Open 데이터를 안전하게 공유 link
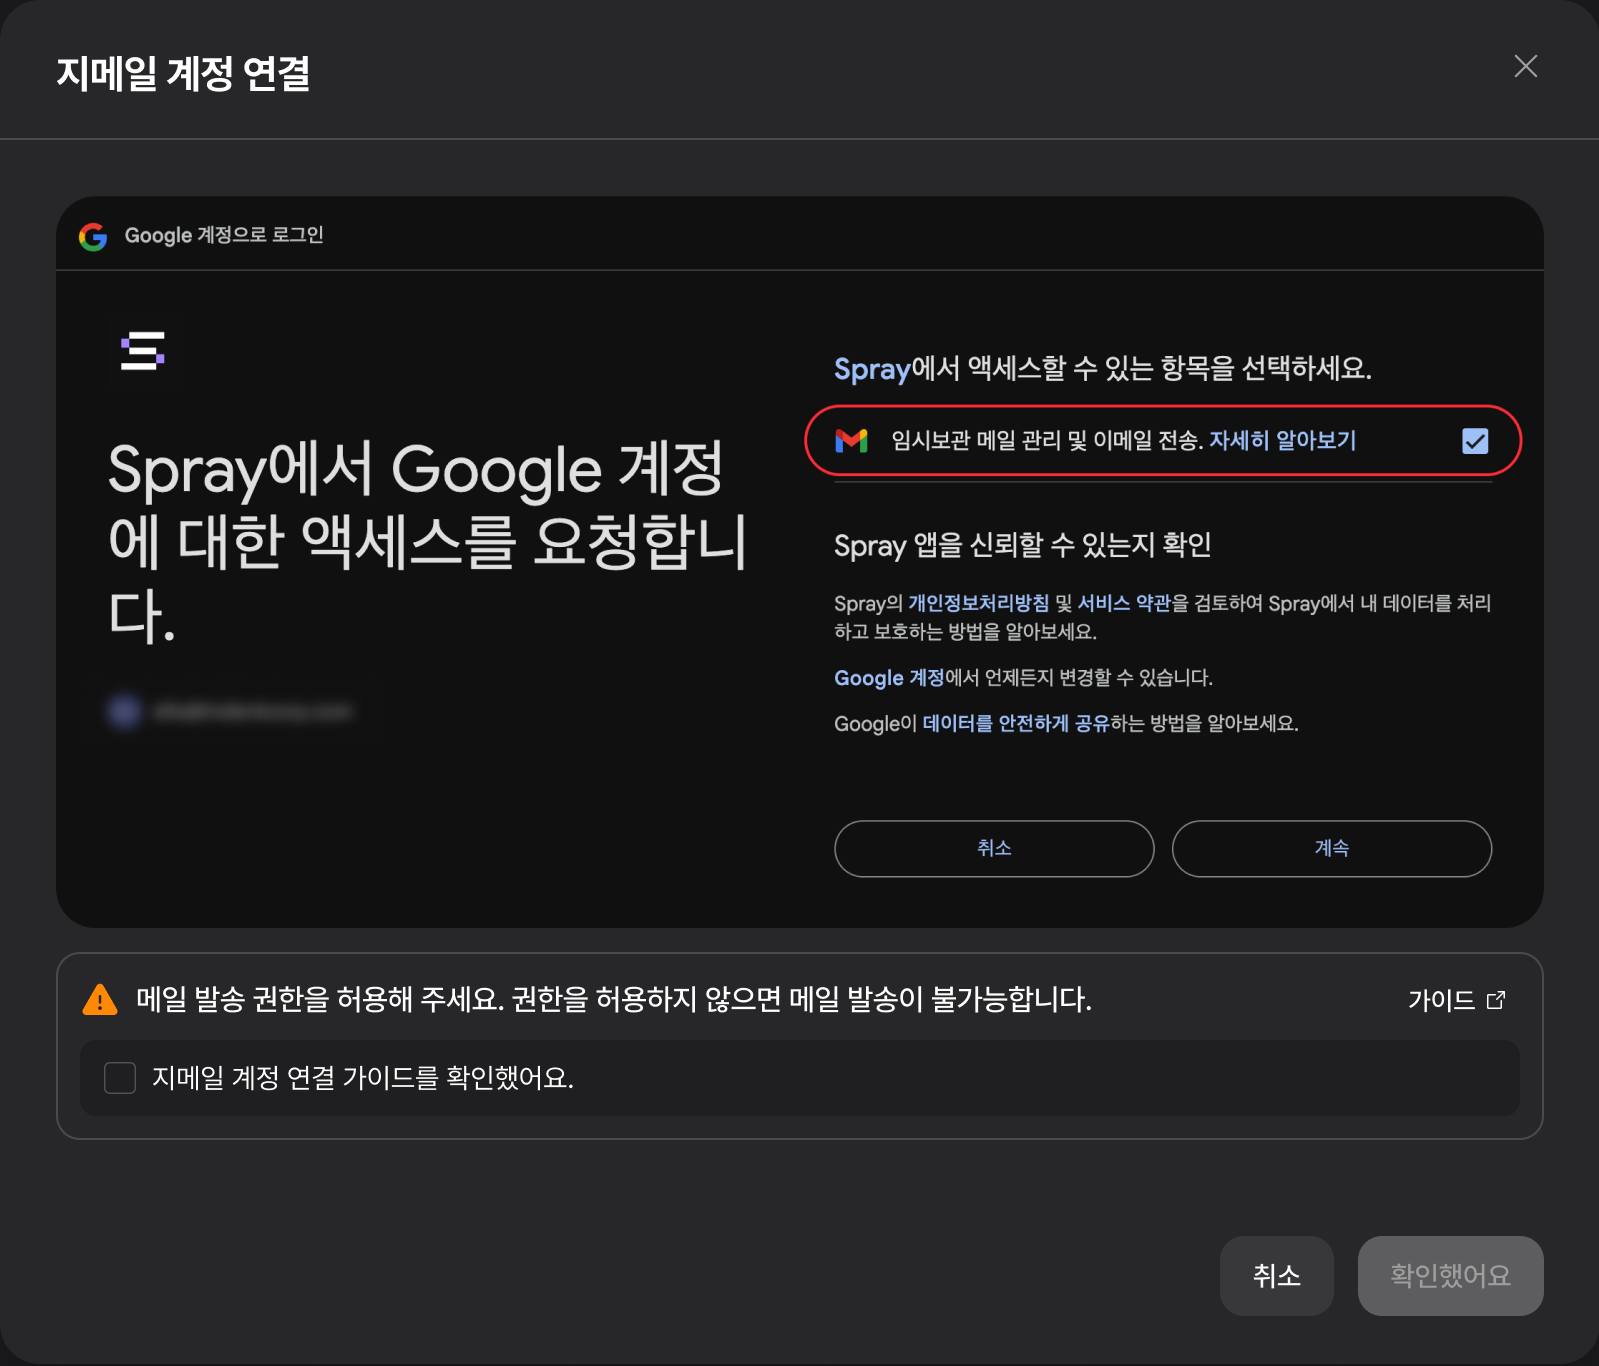 (x=1016, y=723)
